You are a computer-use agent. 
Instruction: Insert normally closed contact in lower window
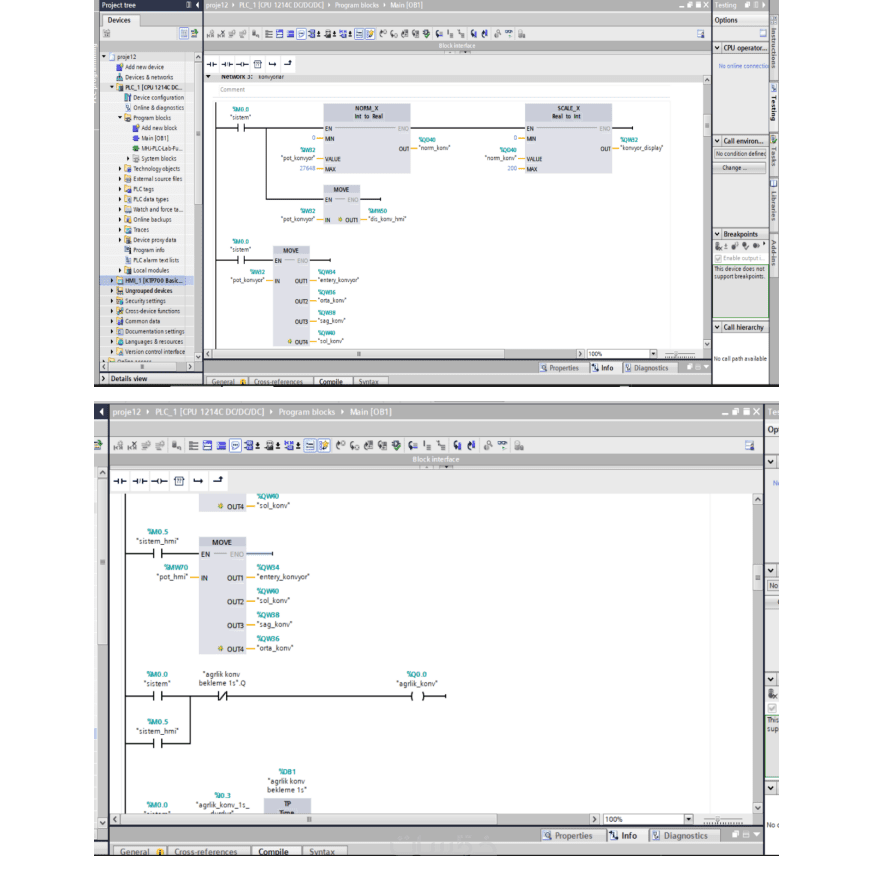[x=140, y=481]
